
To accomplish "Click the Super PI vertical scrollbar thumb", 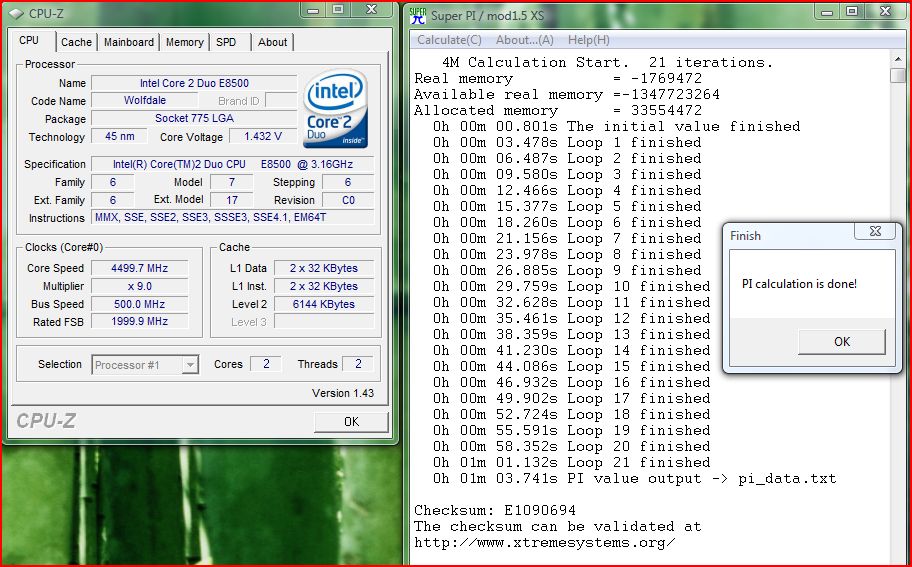I will coord(897,76).
